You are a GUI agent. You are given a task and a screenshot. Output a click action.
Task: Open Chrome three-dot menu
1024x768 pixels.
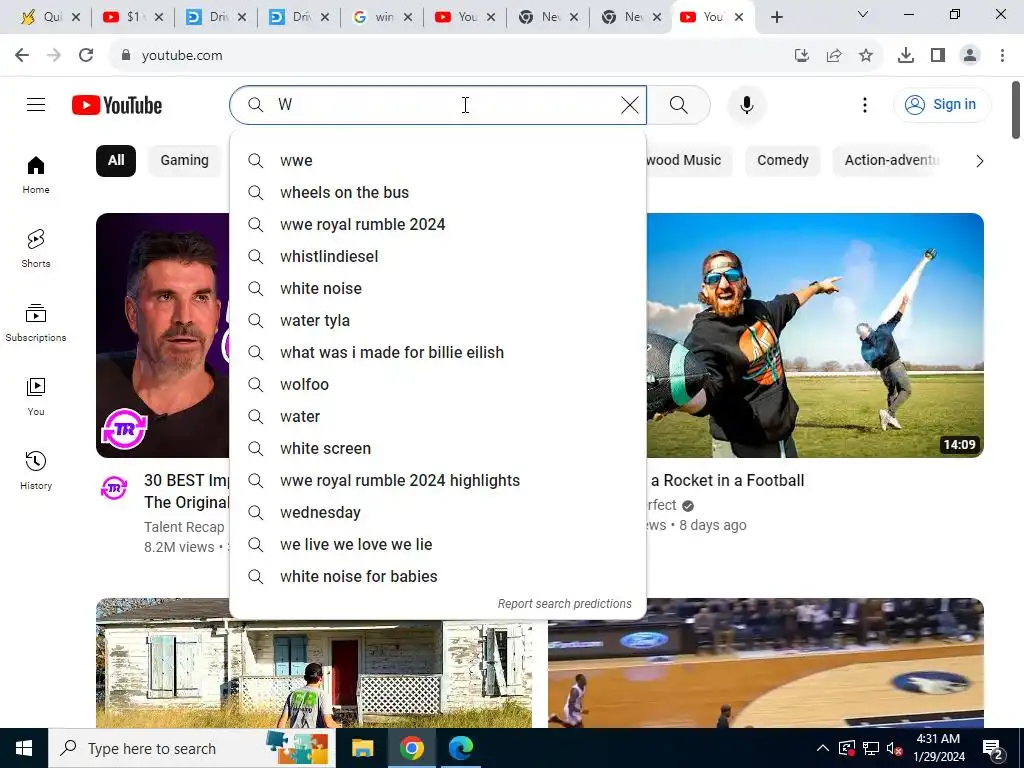[1002, 56]
